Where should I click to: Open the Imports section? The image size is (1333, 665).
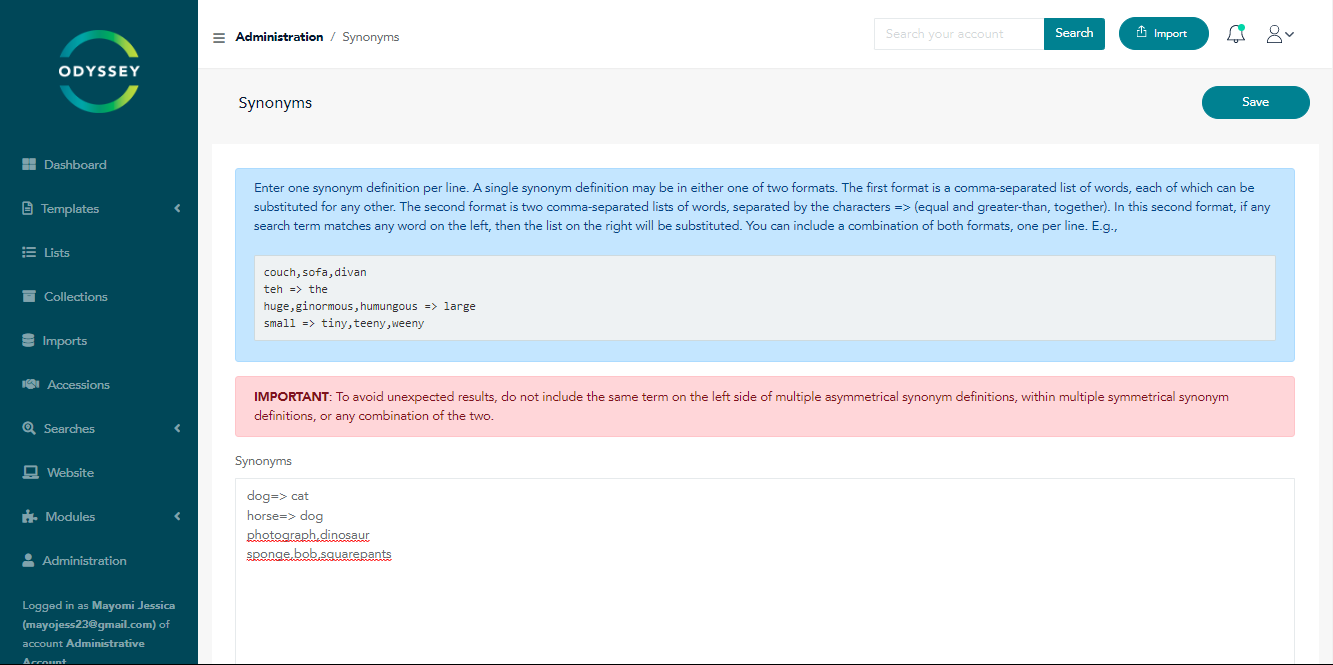tap(65, 341)
